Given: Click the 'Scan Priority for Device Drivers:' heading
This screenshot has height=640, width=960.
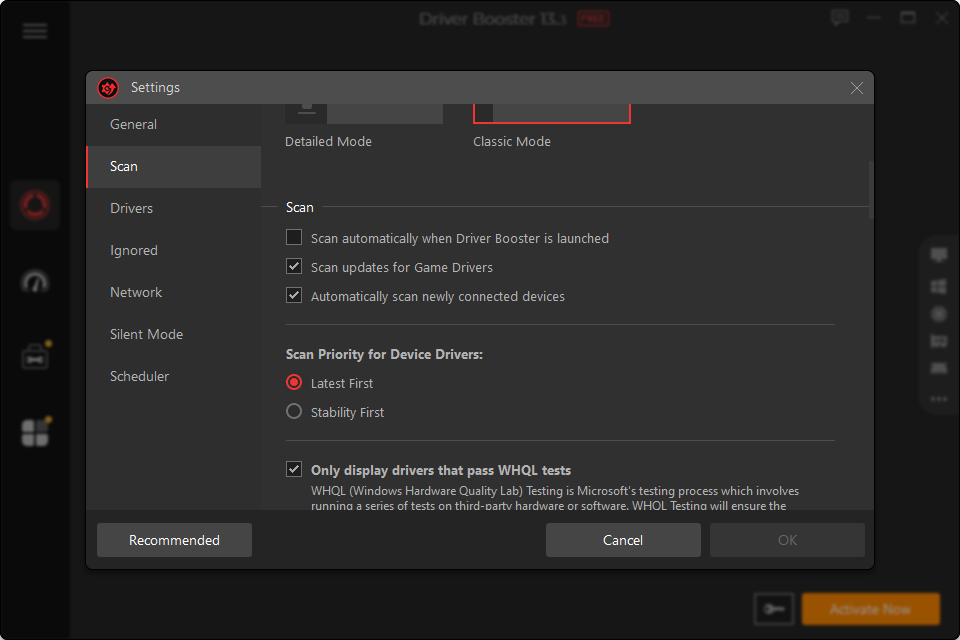Looking at the screenshot, I should coord(384,355).
